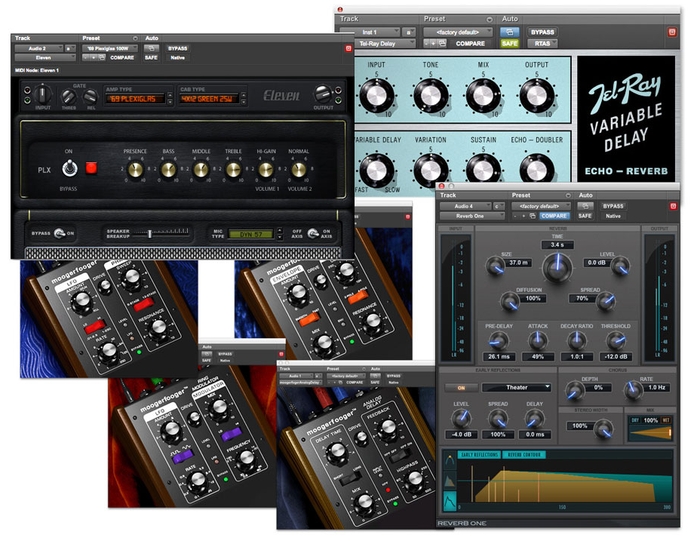Open the Reverb One plug-in selector dropdown
Image resolution: width=700 pixels, height=541 pixels.
coord(472,216)
